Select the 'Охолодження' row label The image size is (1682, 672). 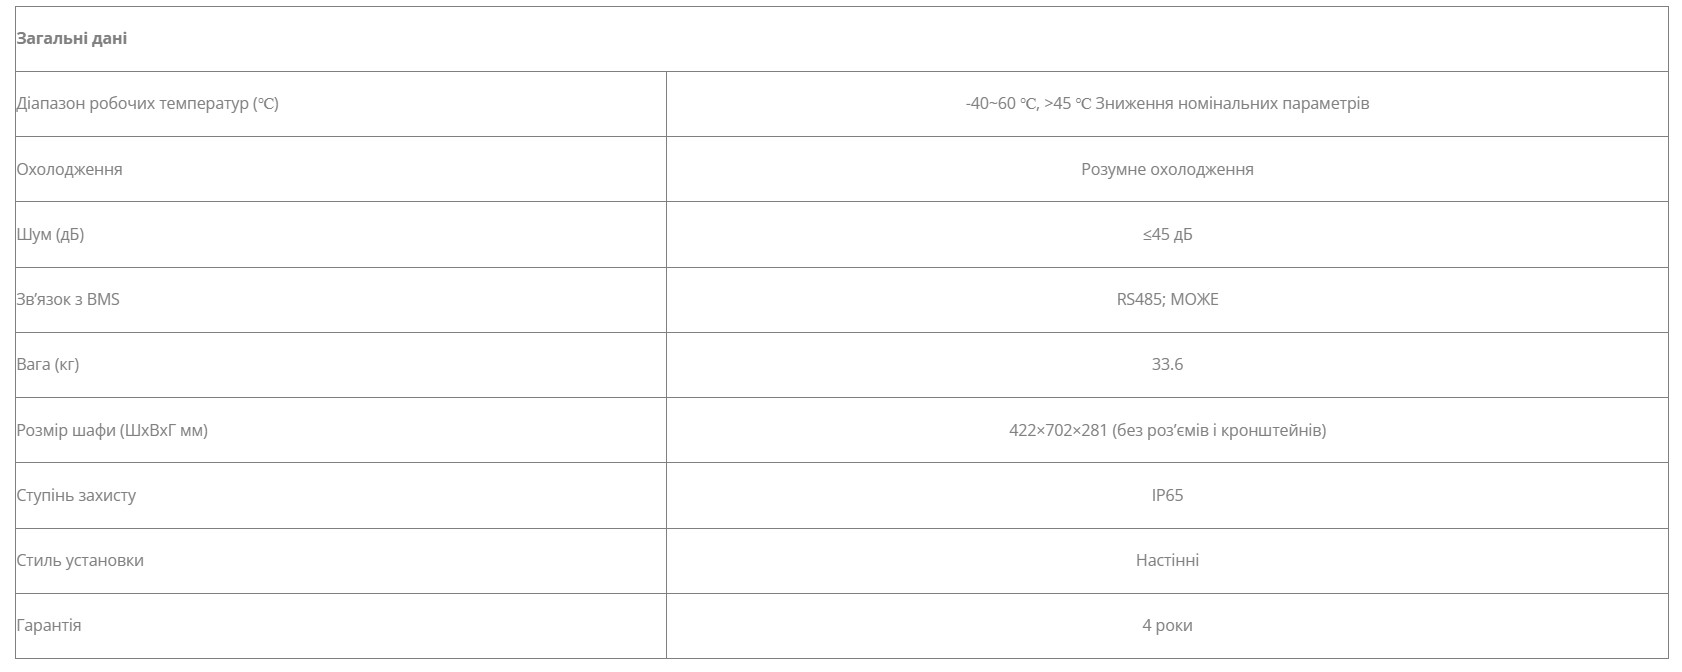70,169
